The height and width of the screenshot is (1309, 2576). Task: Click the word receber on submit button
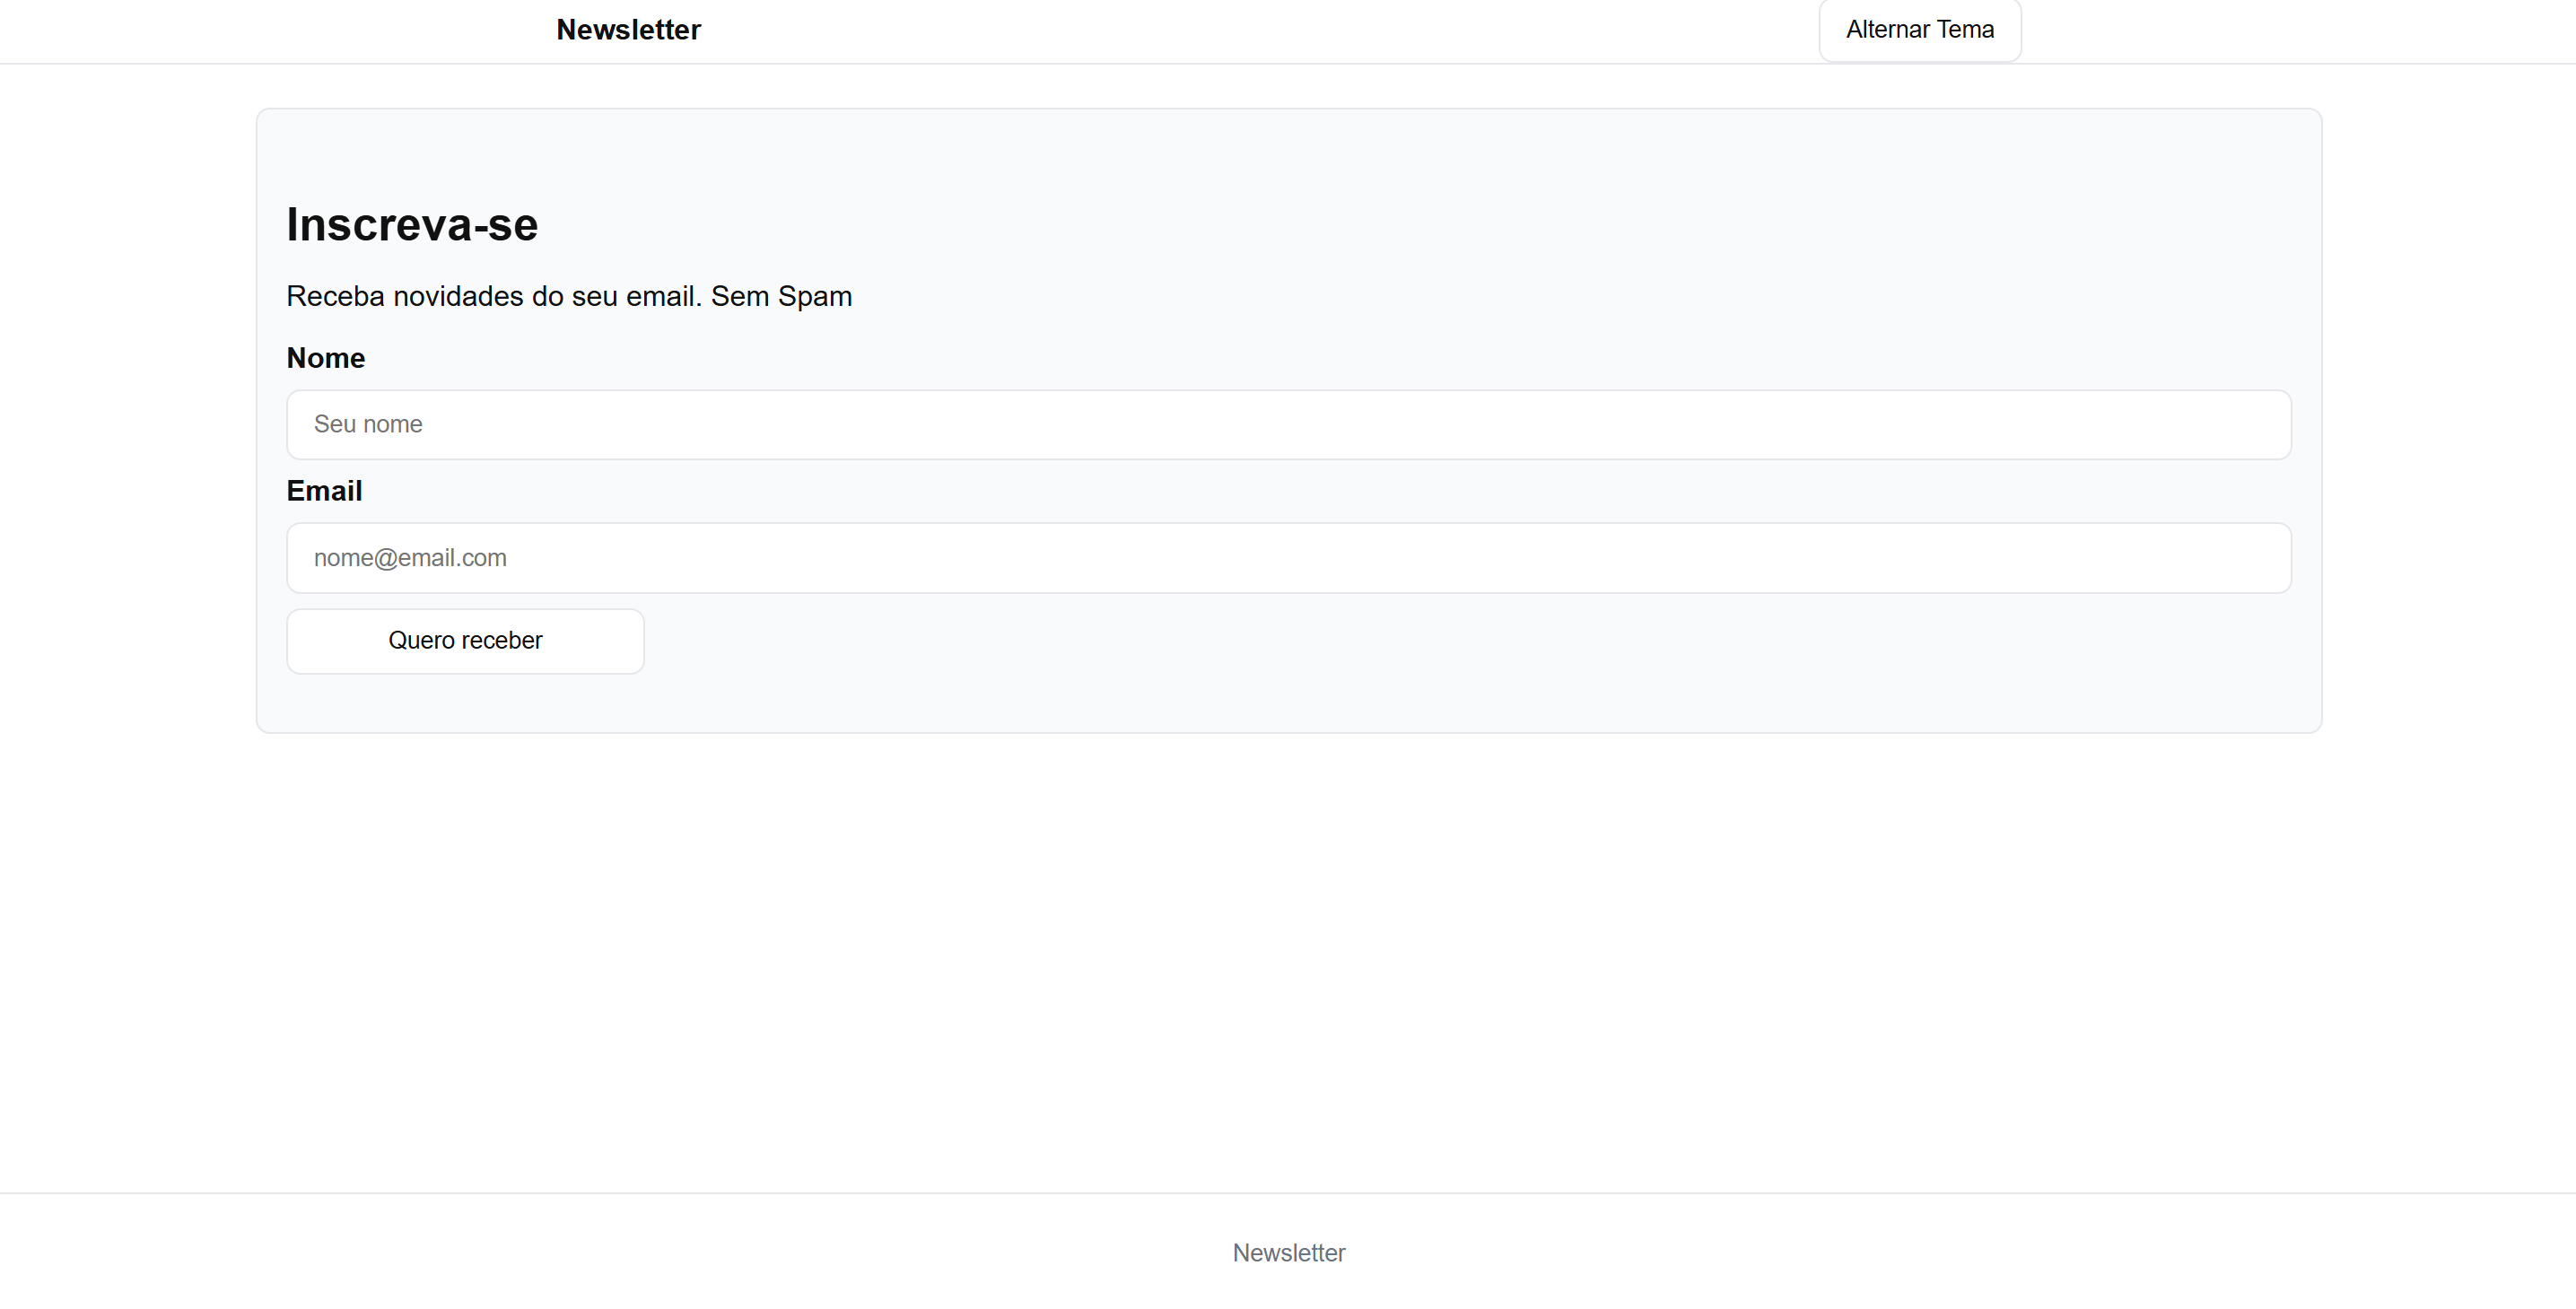point(502,641)
